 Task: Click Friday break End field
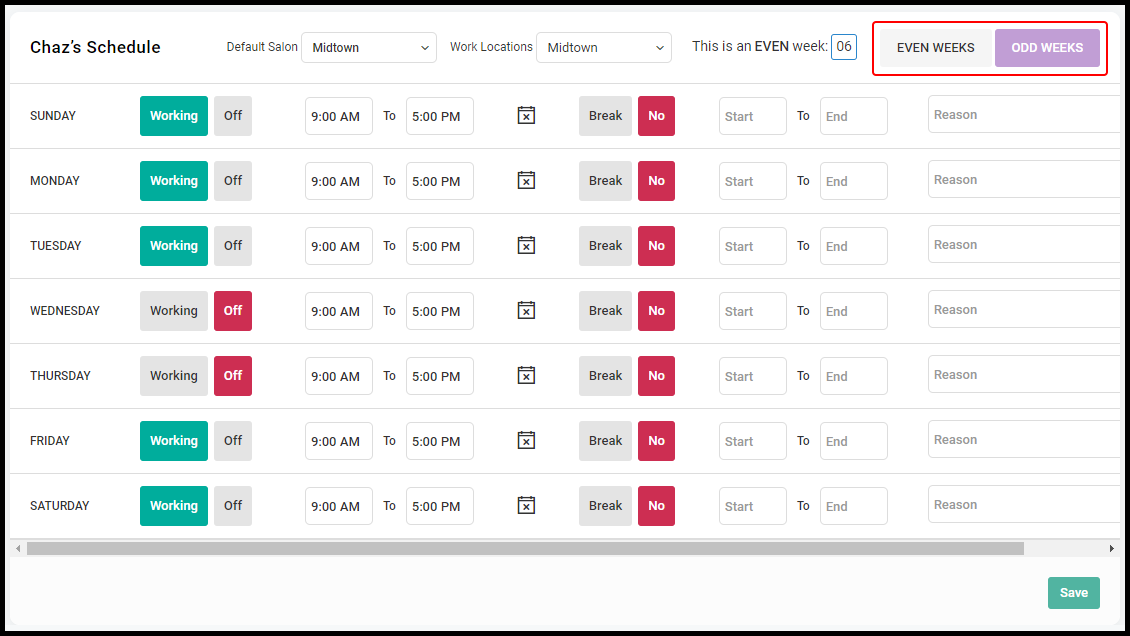pyautogui.click(x=854, y=441)
